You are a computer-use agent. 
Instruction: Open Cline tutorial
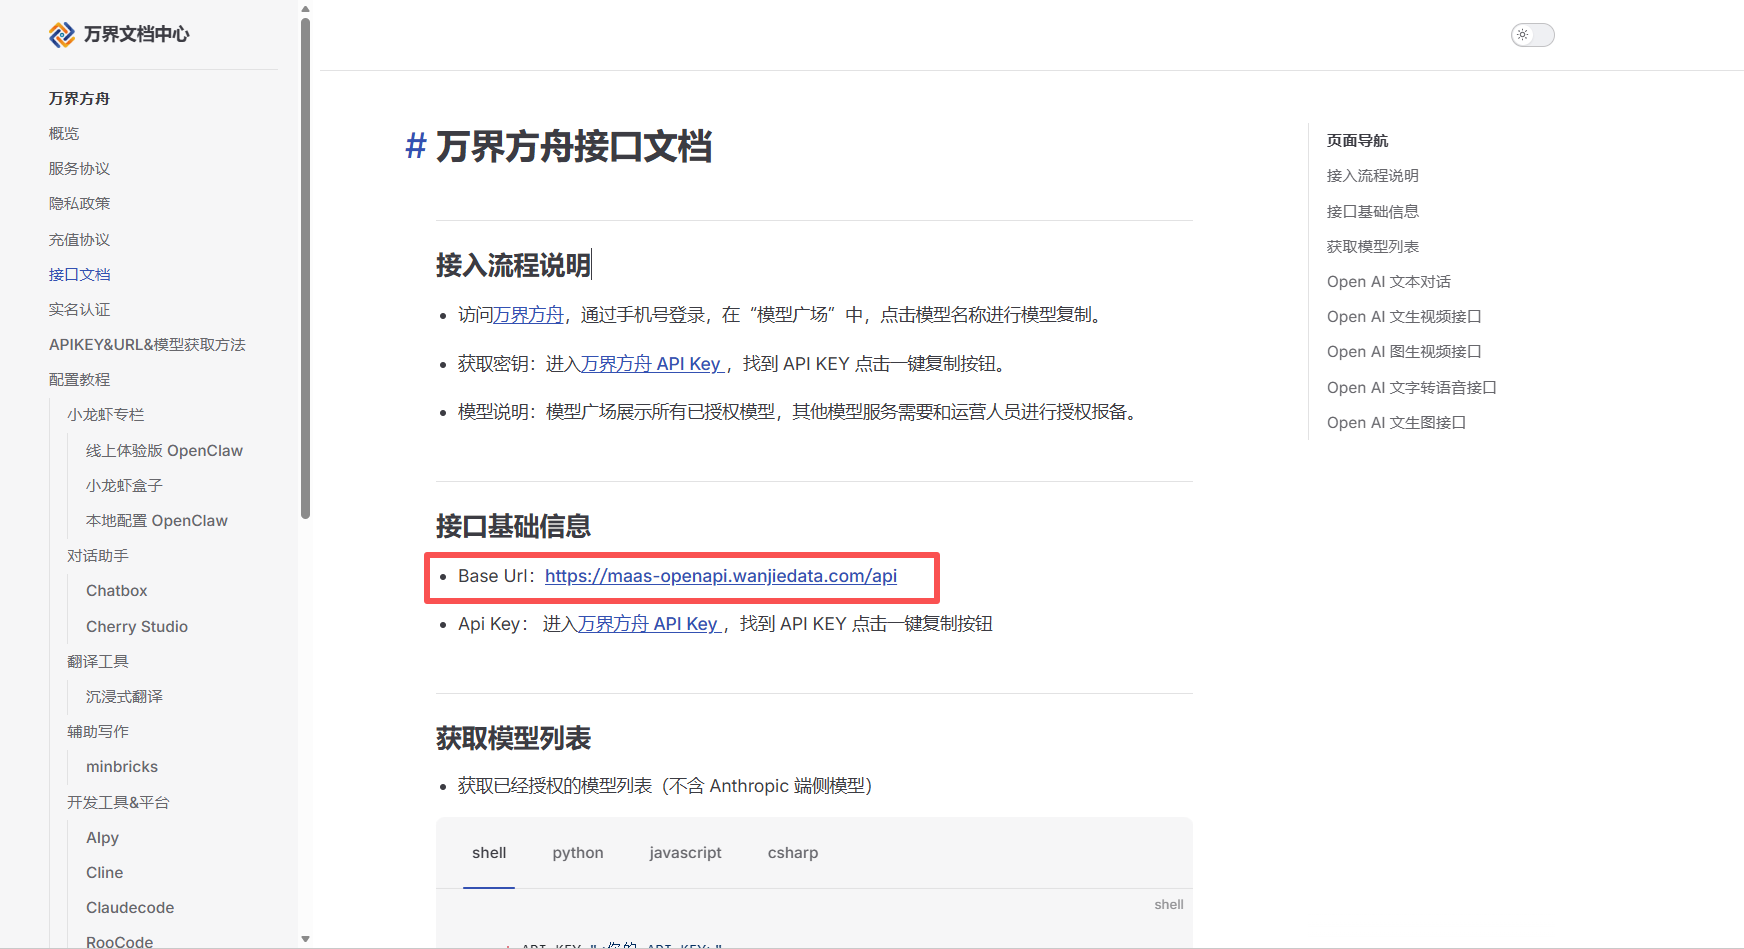104,872
